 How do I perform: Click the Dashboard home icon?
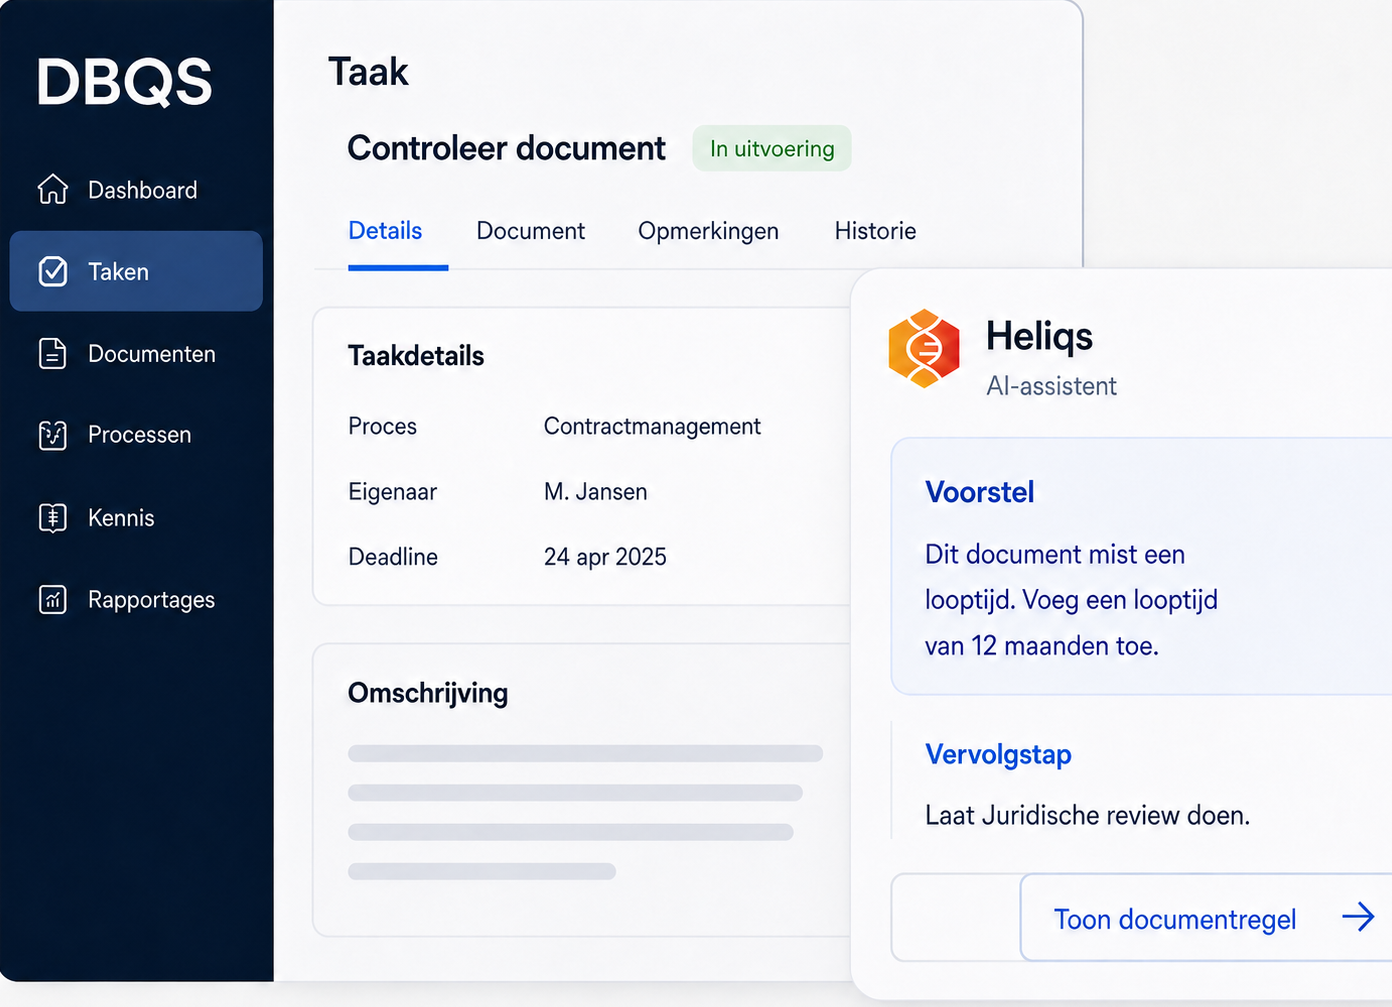click(53, 189)
